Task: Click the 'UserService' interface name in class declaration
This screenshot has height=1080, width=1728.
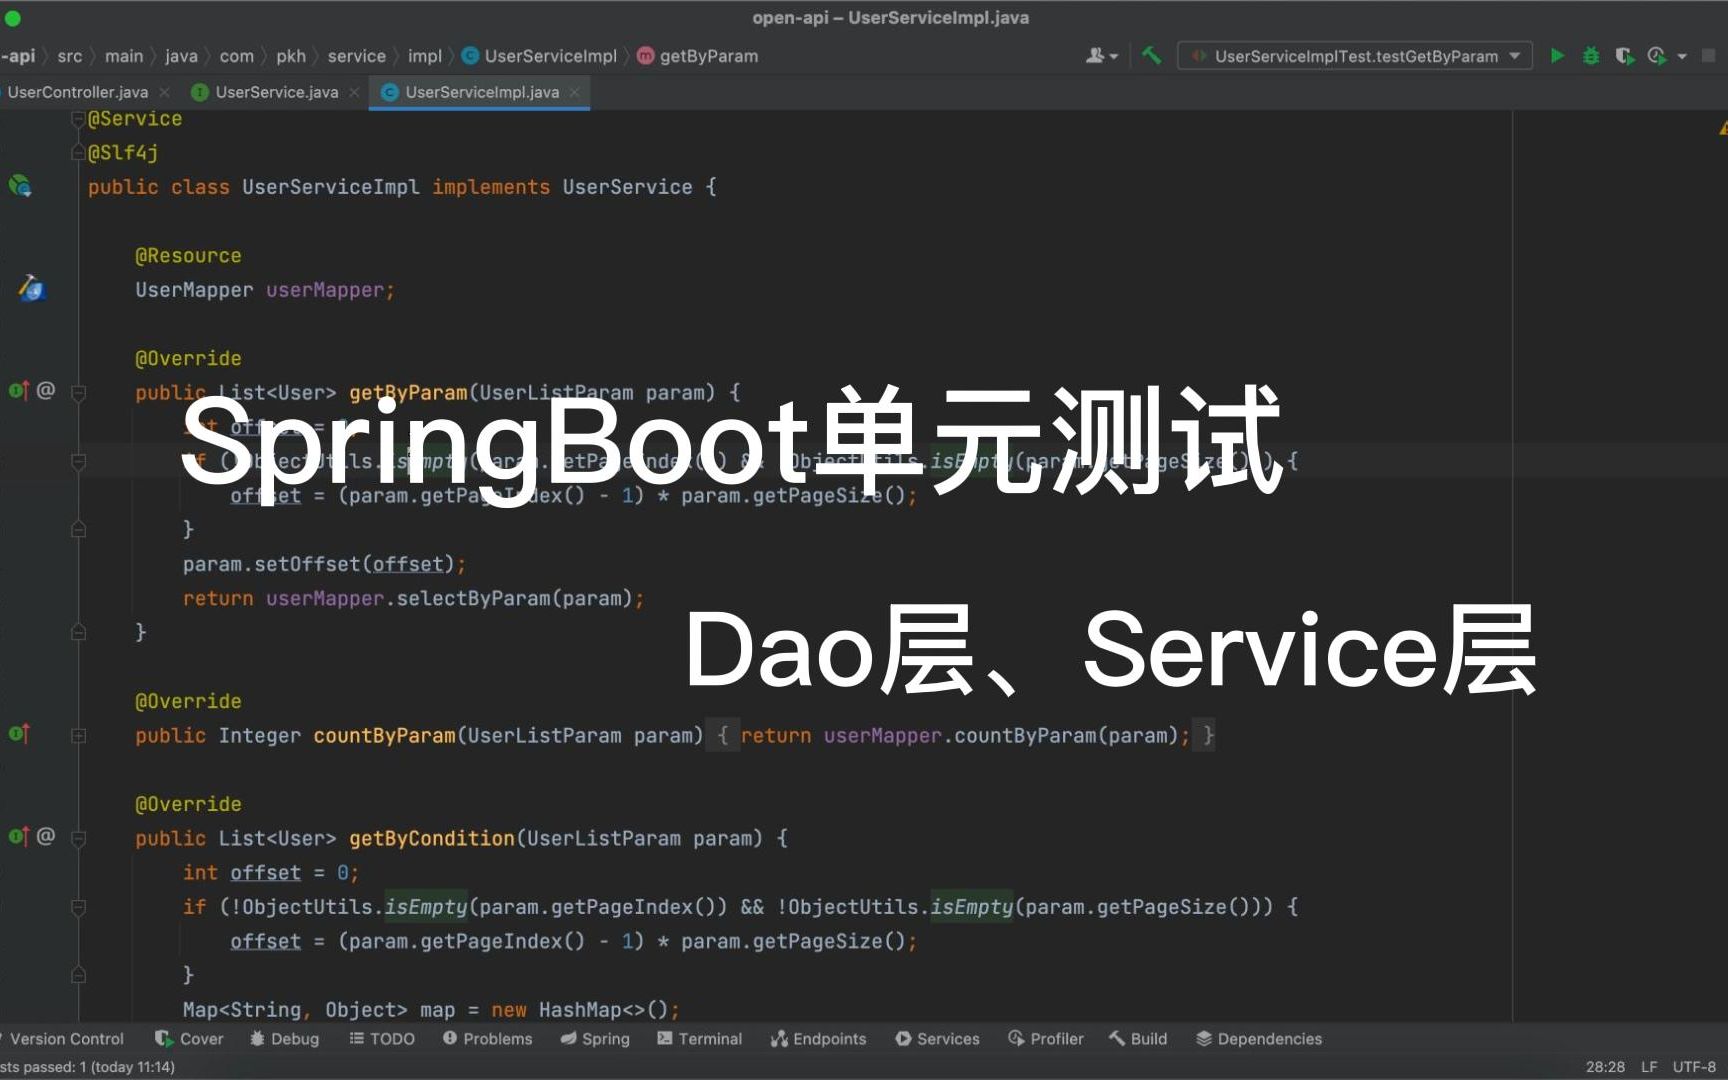Action: (x=627, y=187)
